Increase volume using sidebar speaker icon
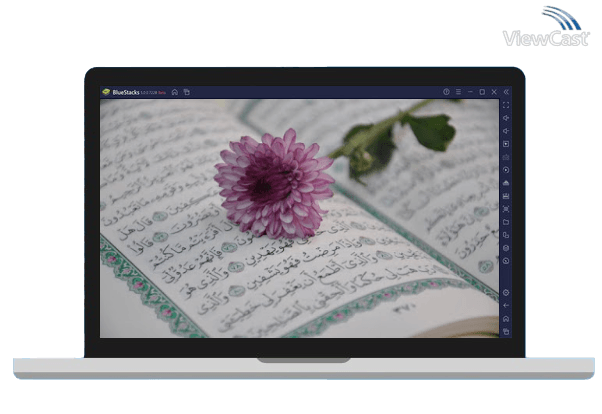The height and width of the screenshot is (414, 602). (x=506, y=118)
